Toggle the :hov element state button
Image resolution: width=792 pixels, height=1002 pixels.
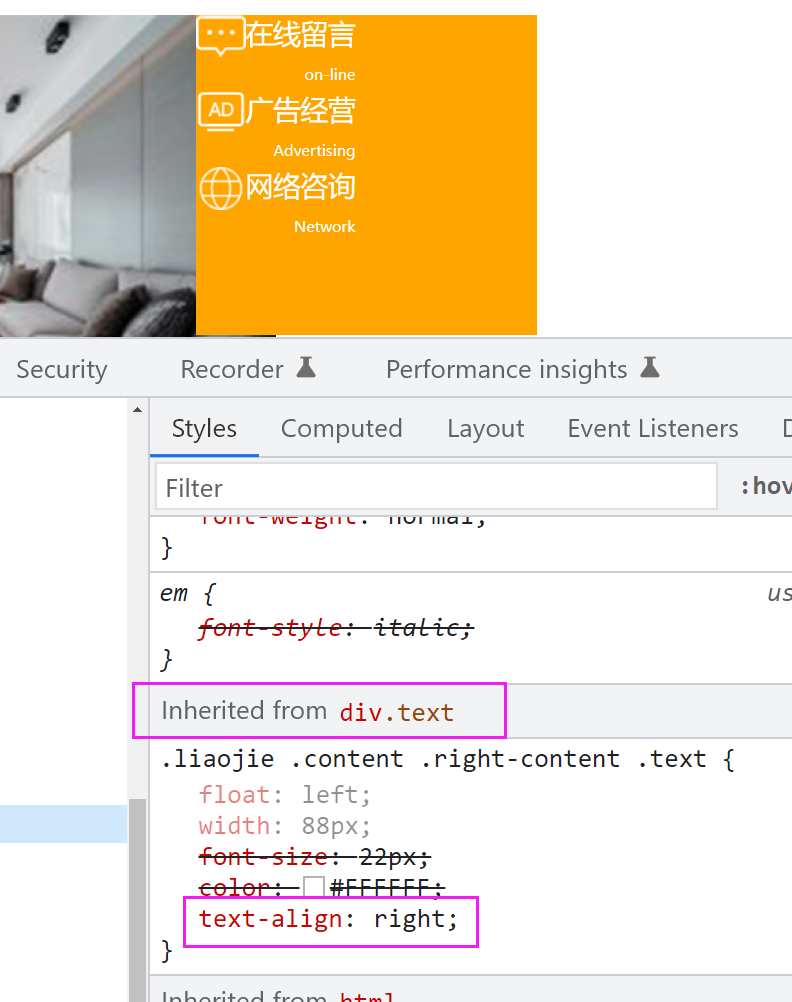tap(766, 486)
